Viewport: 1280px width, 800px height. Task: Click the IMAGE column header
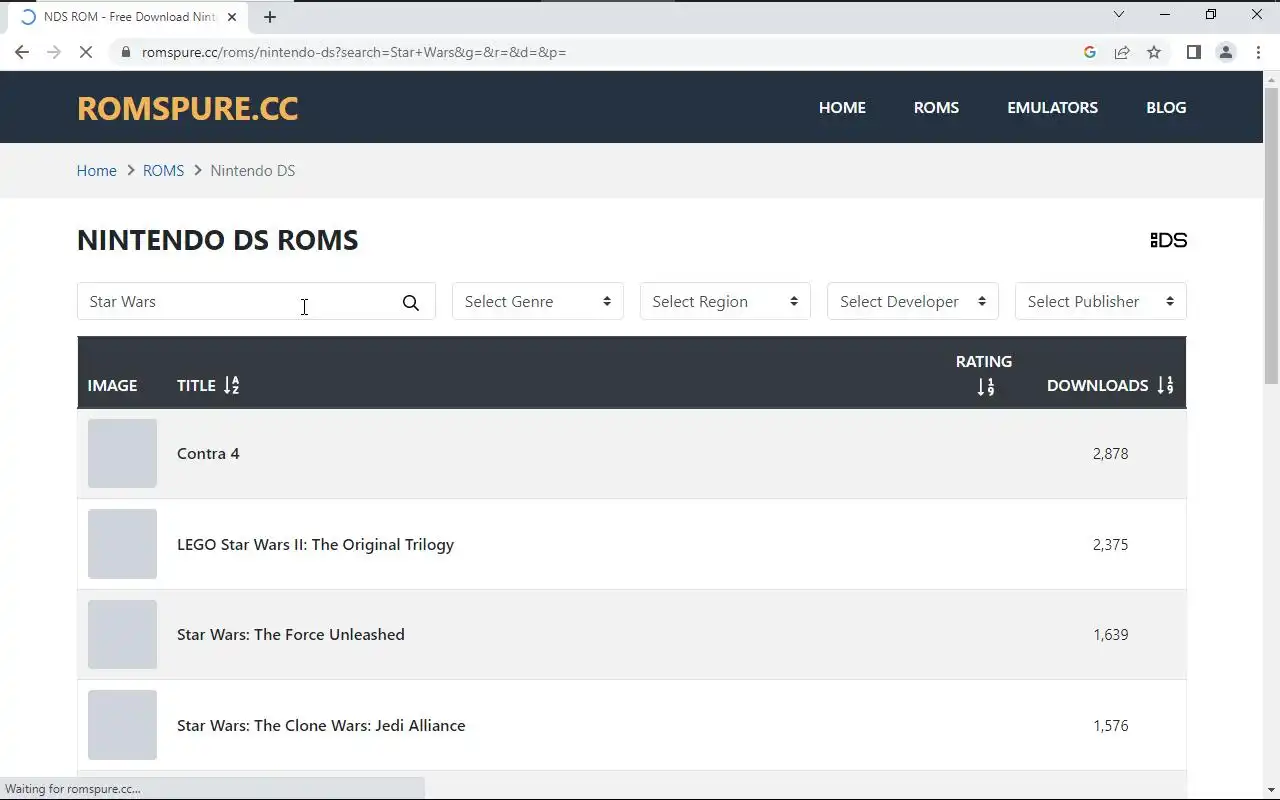pyautogui.click(x=112, y=385)
